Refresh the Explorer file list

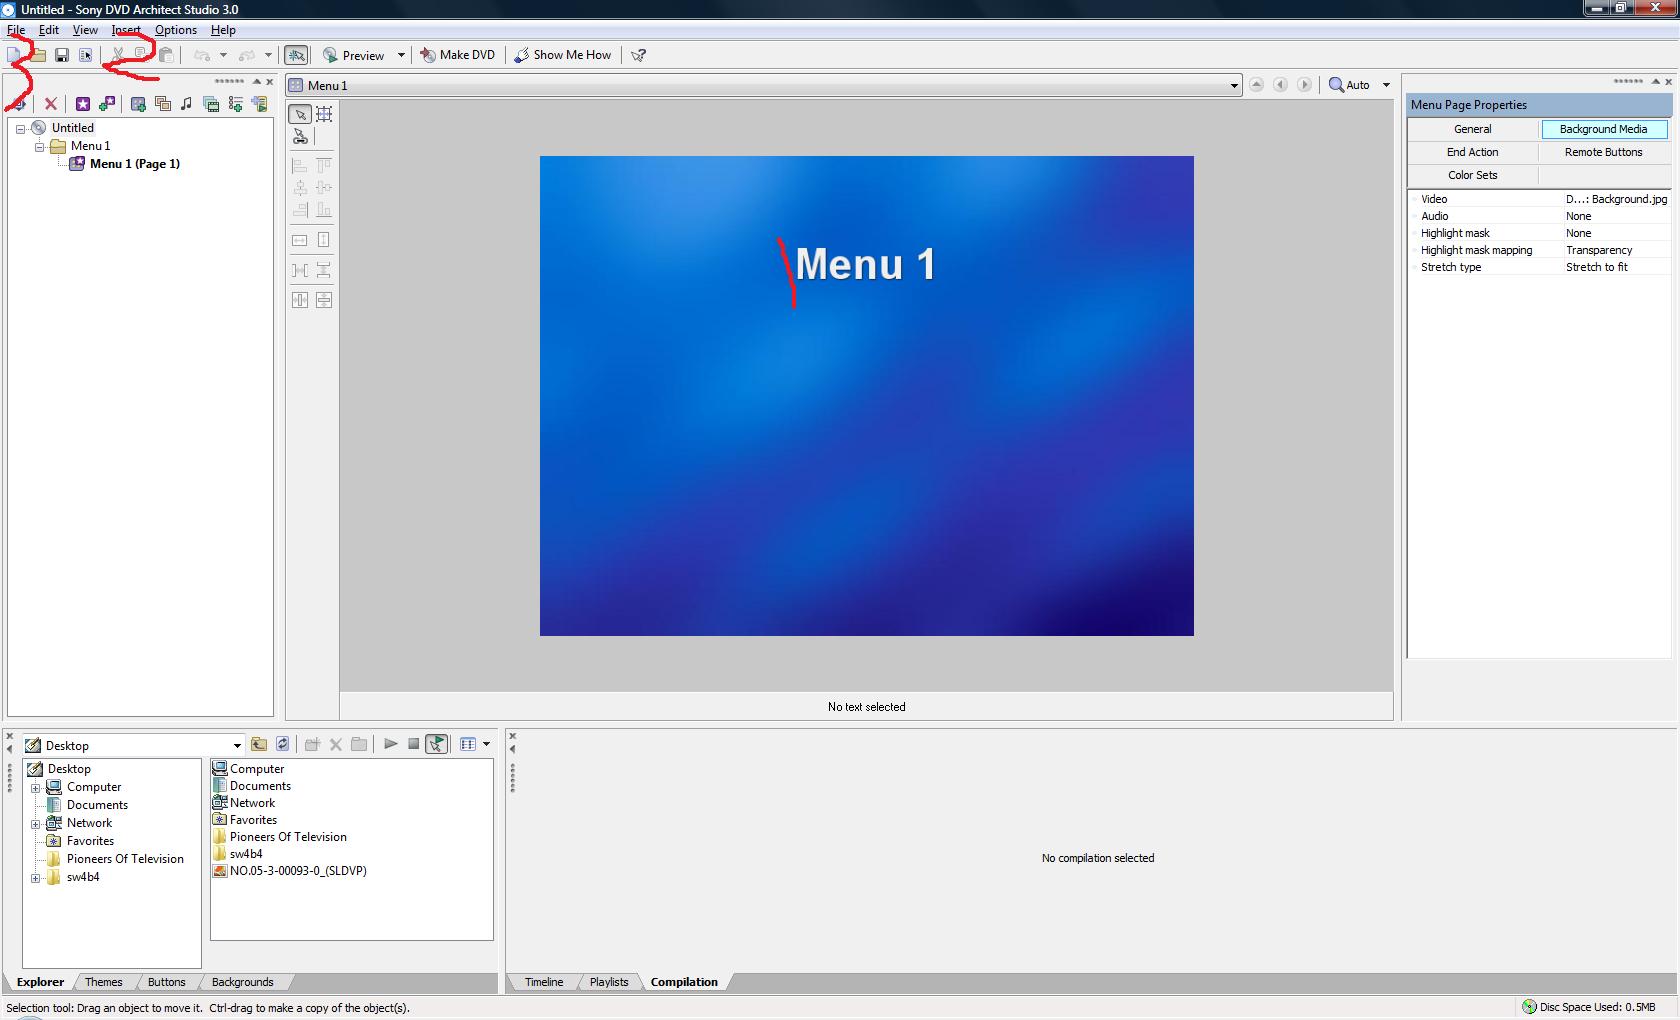[283, 744]
